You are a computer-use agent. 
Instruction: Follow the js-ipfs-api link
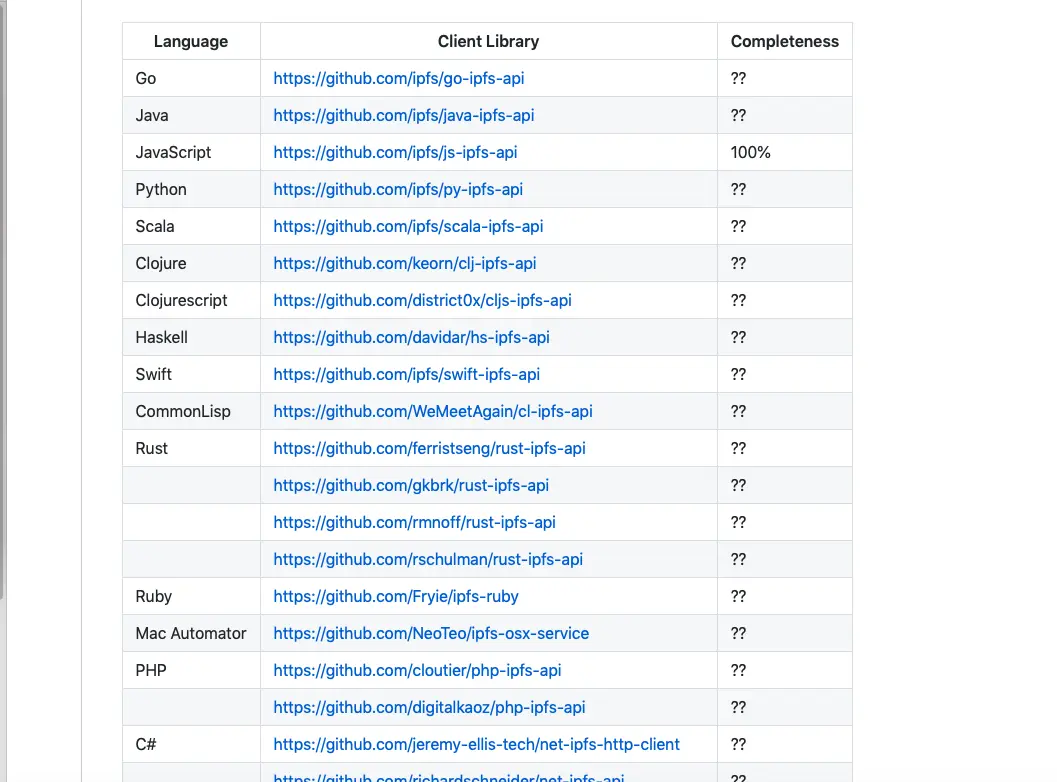tap(395, 152)
